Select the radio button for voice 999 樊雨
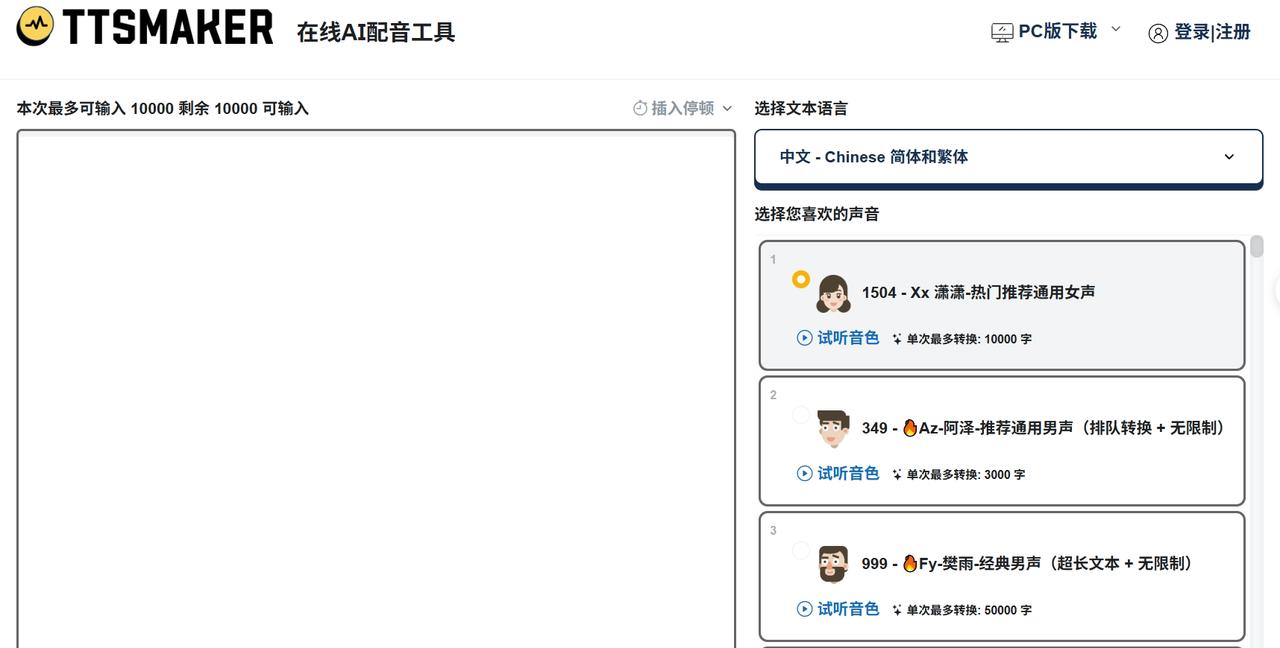The height and width of the screenshot is (648, 1280). click(800, 549)
